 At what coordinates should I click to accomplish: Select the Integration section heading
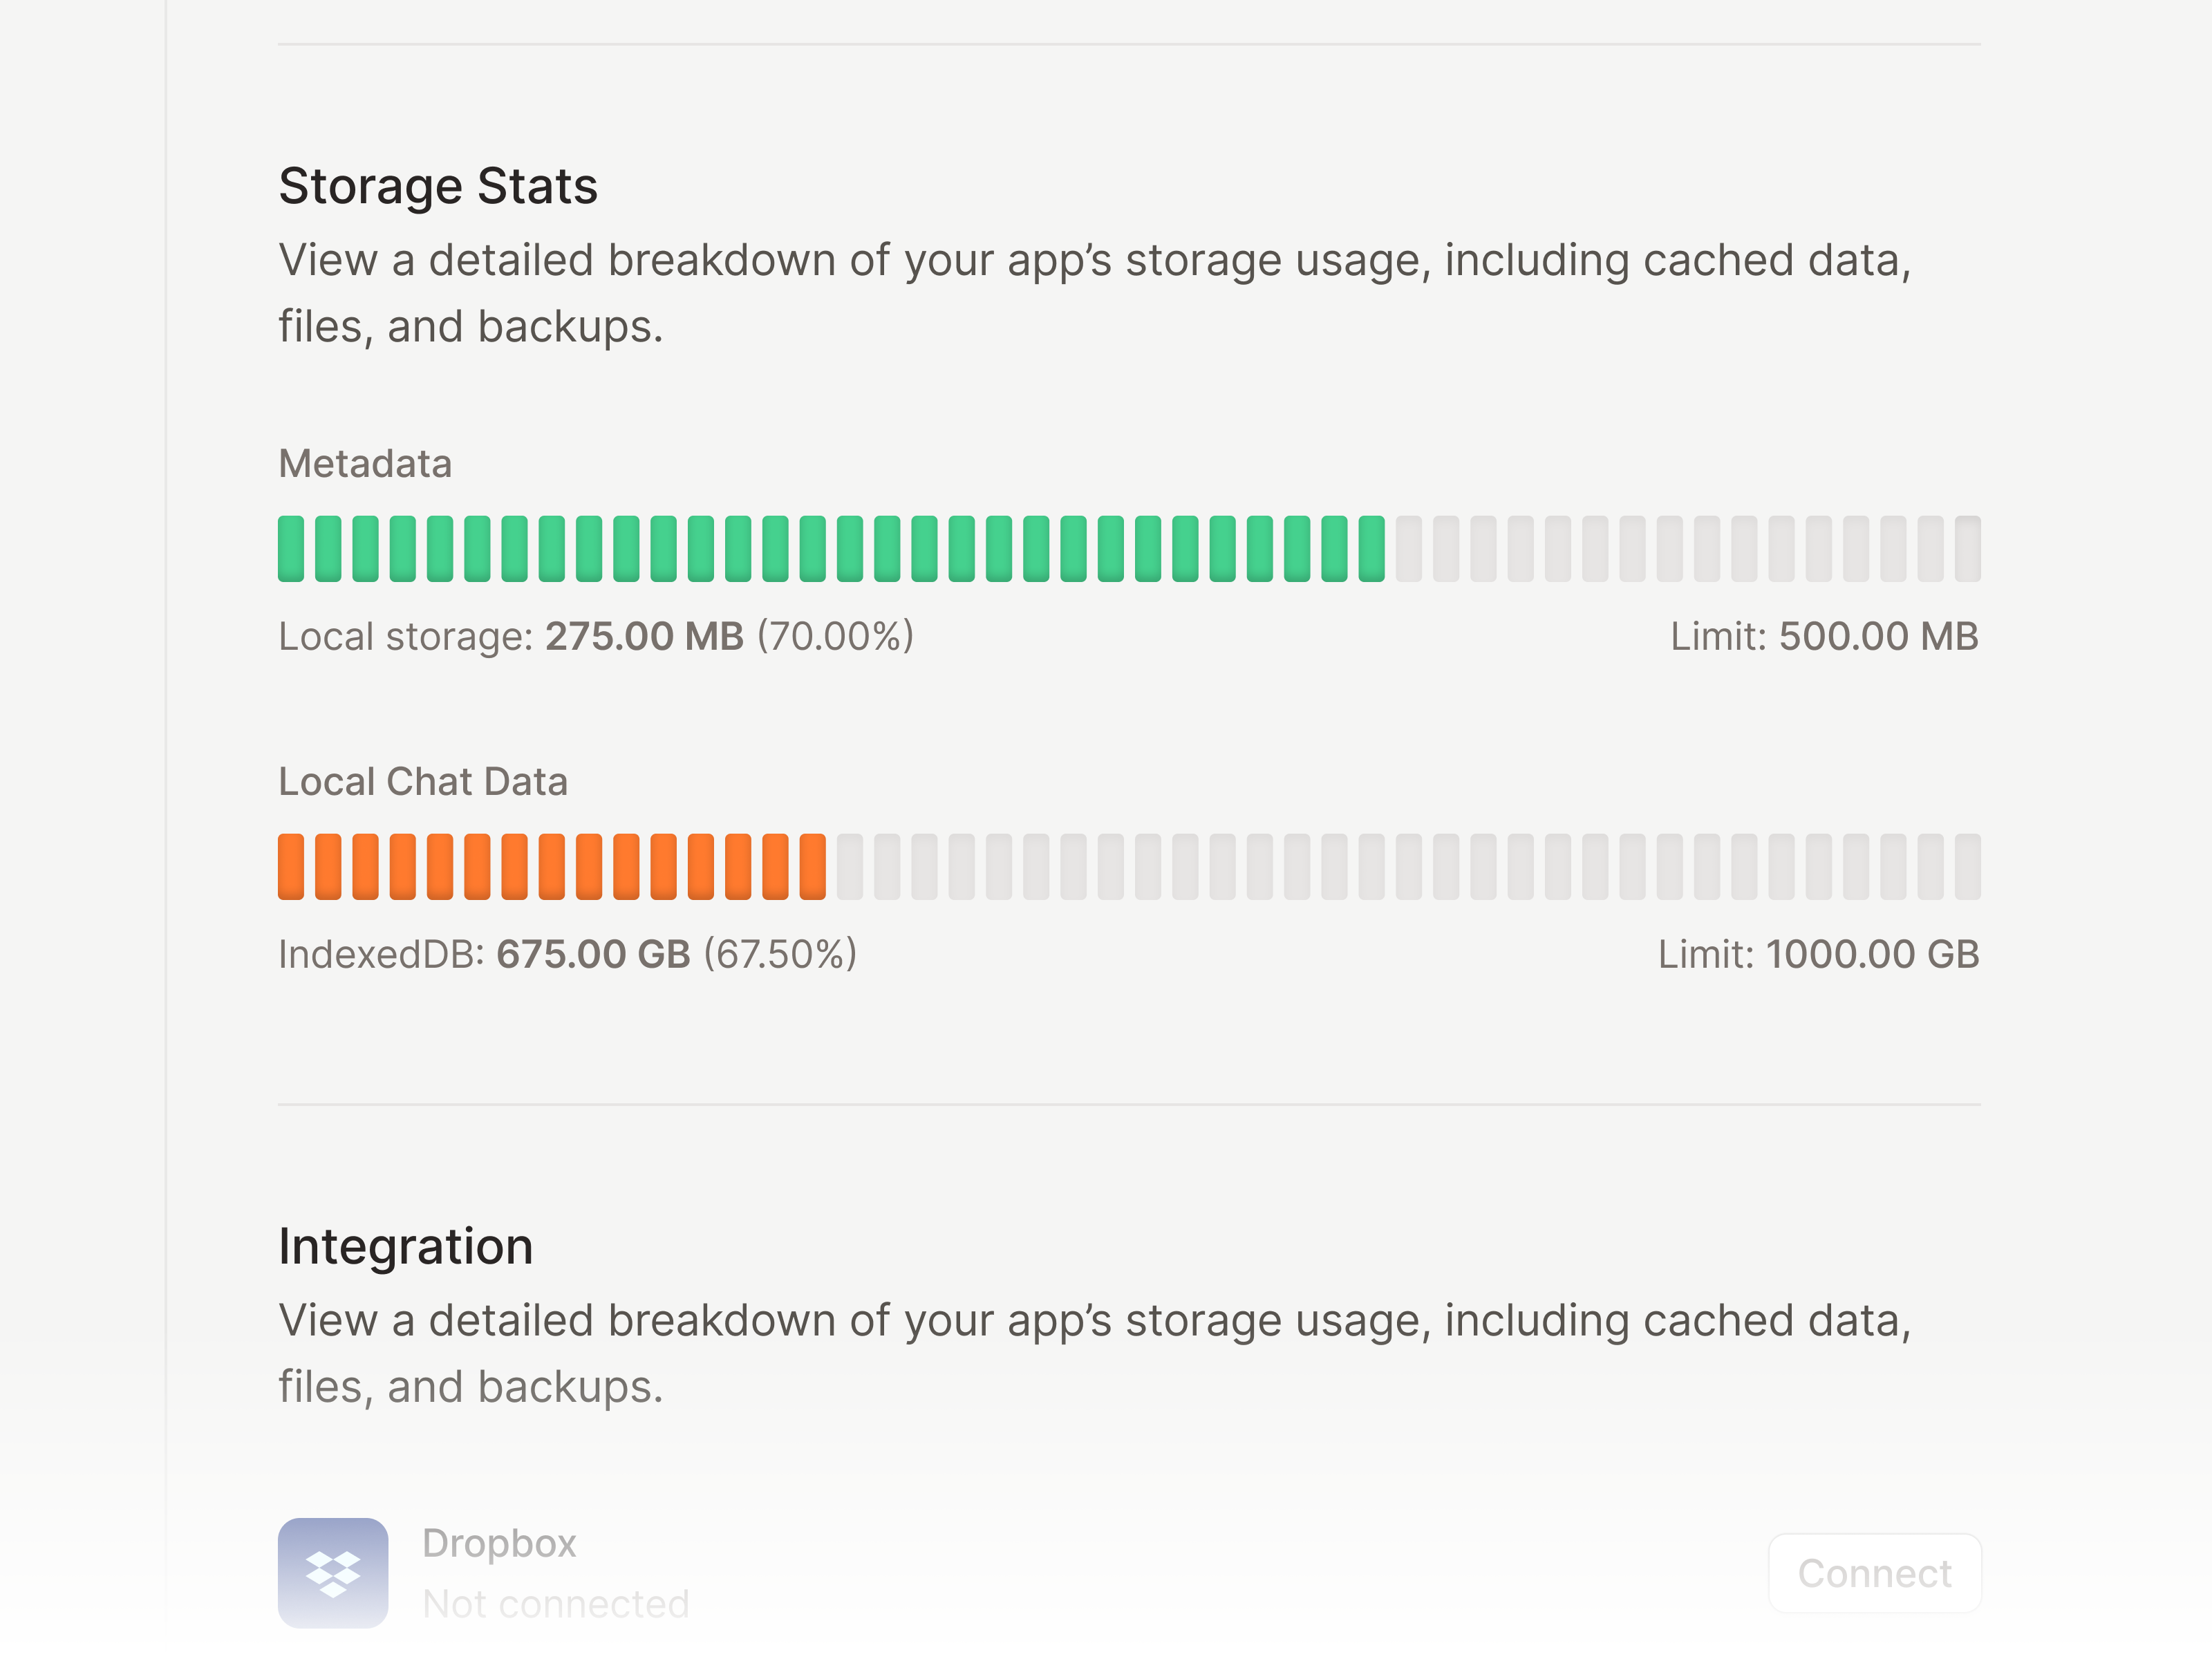pos(405,1246)
